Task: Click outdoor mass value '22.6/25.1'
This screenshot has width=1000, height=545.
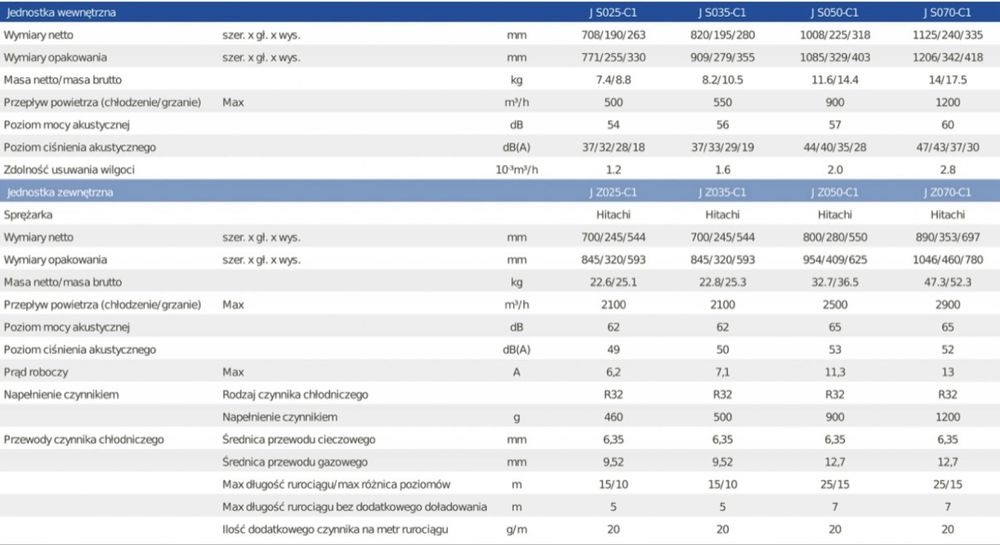Action: (x=613, y=282)
